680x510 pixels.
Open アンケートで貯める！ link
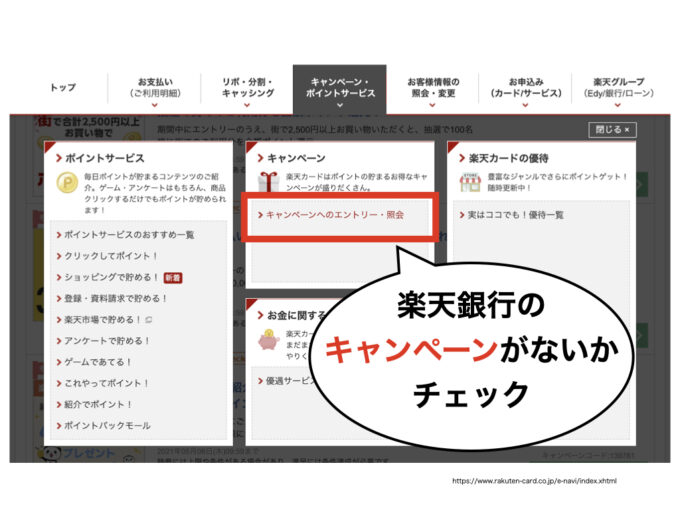pos(107,341)
